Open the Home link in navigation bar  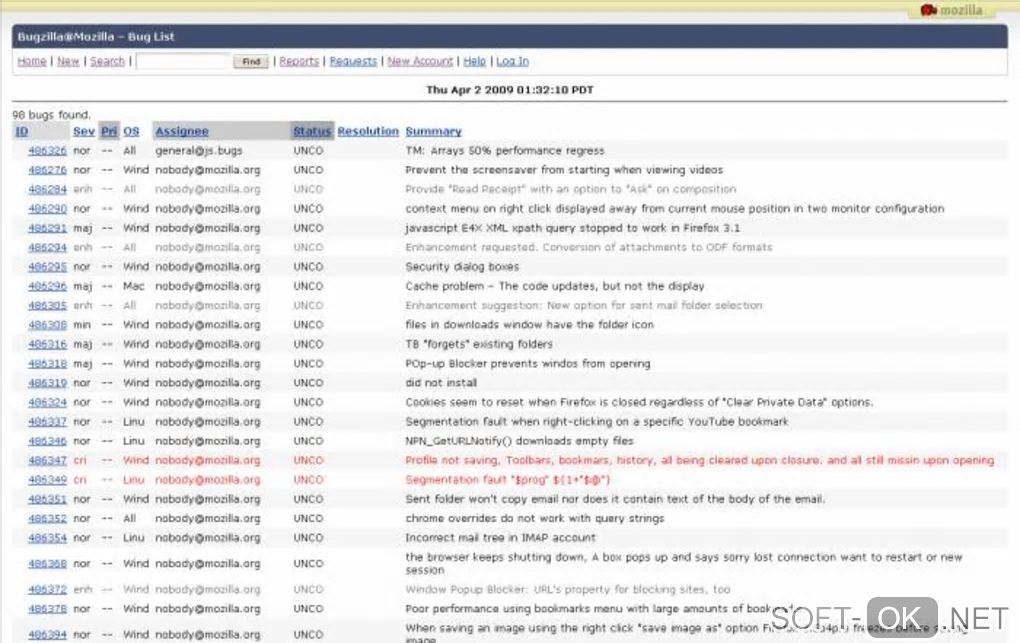(32, 61)
